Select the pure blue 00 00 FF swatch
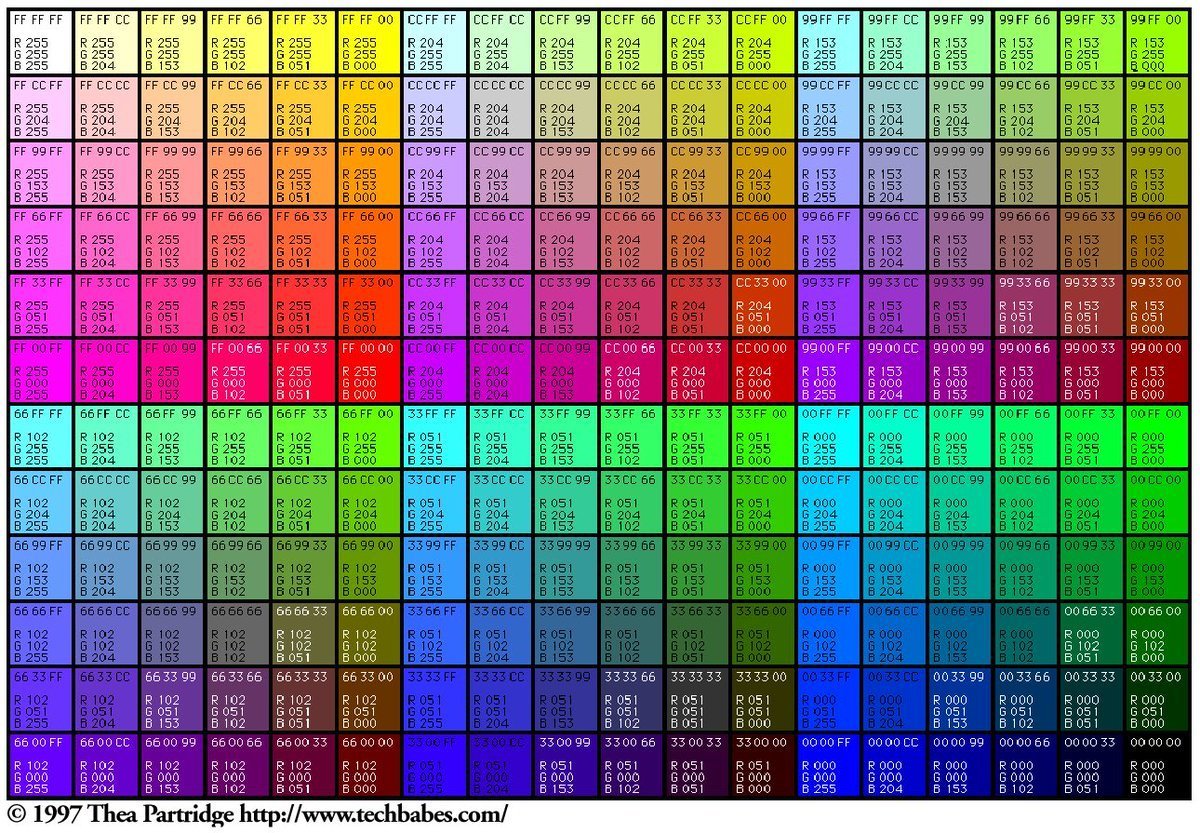The image size is (1200, 833). pyautogui.click(x=828, y=764)
